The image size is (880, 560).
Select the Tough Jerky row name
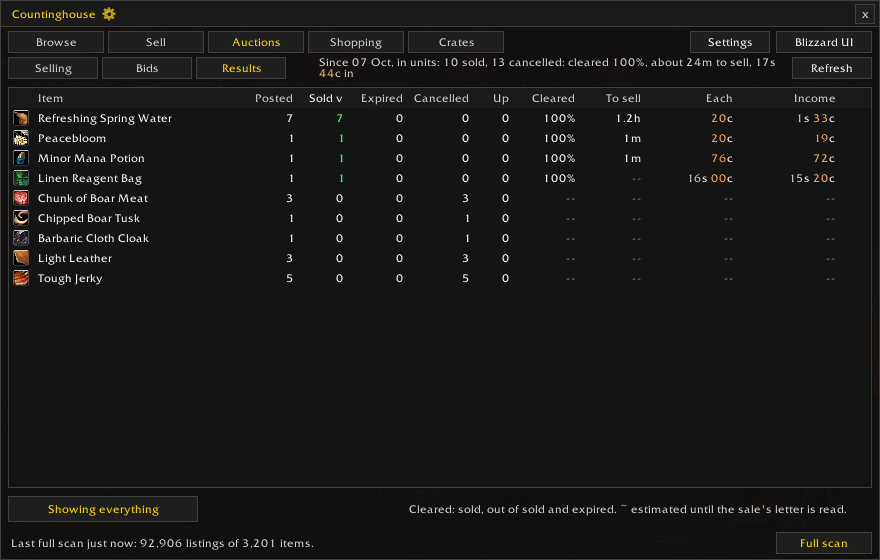click(x=70, y=278)
